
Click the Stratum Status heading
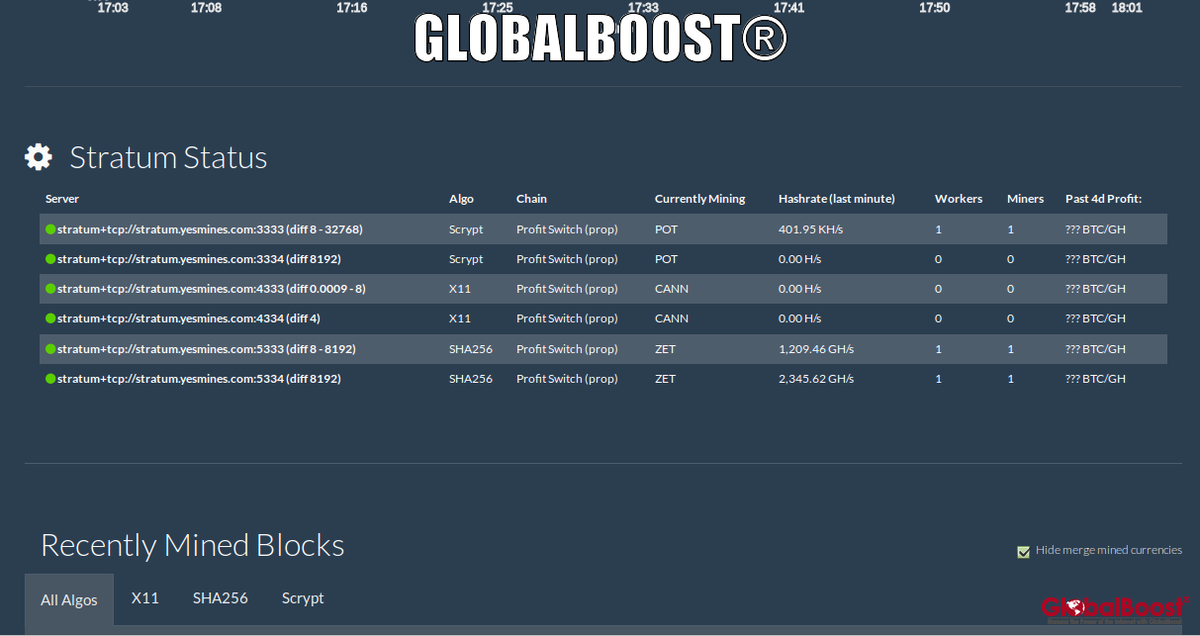pos(168,157)
